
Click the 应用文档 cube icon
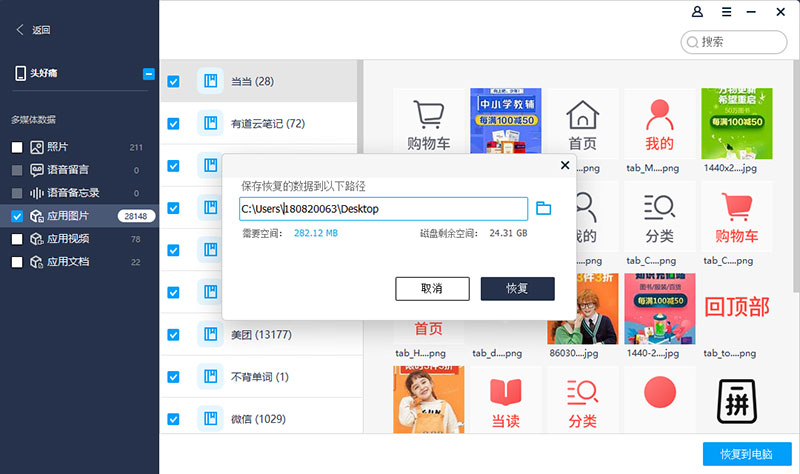[37, 262]
